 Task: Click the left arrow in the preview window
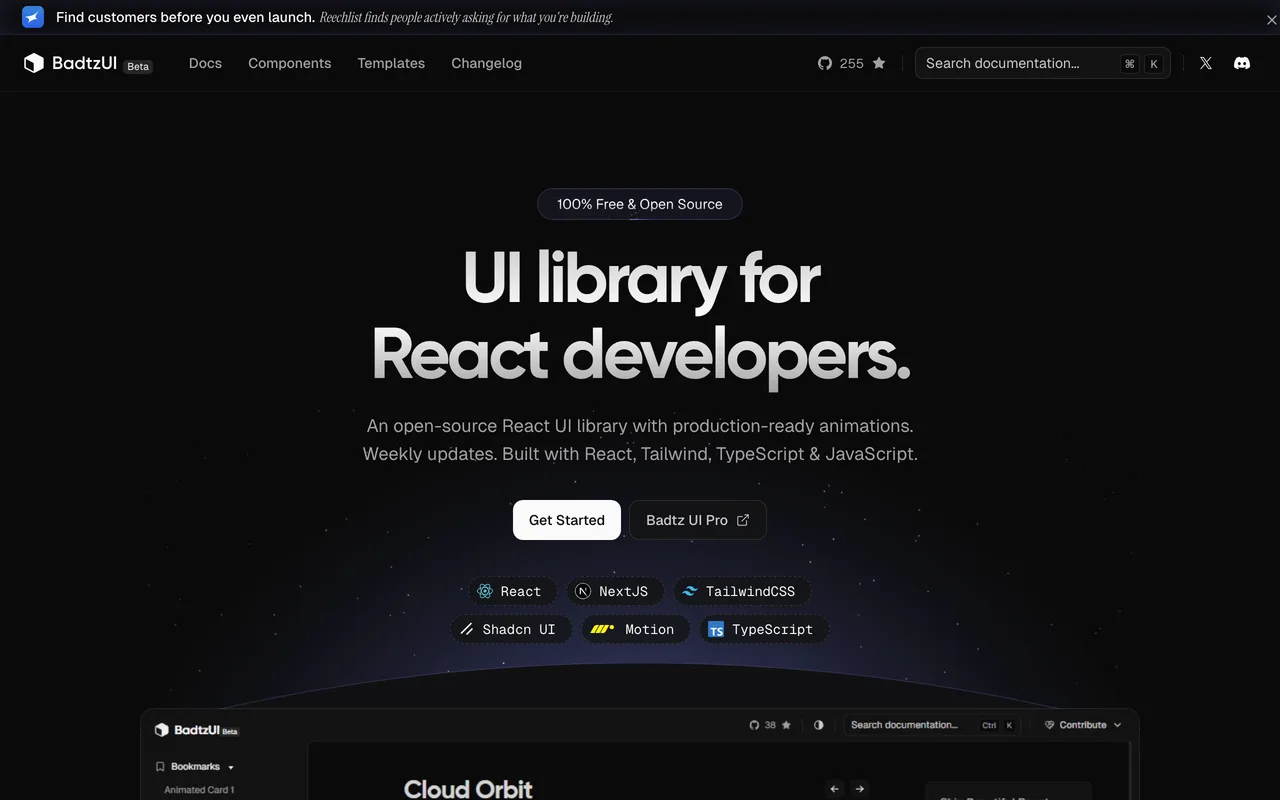coord(835,789)
